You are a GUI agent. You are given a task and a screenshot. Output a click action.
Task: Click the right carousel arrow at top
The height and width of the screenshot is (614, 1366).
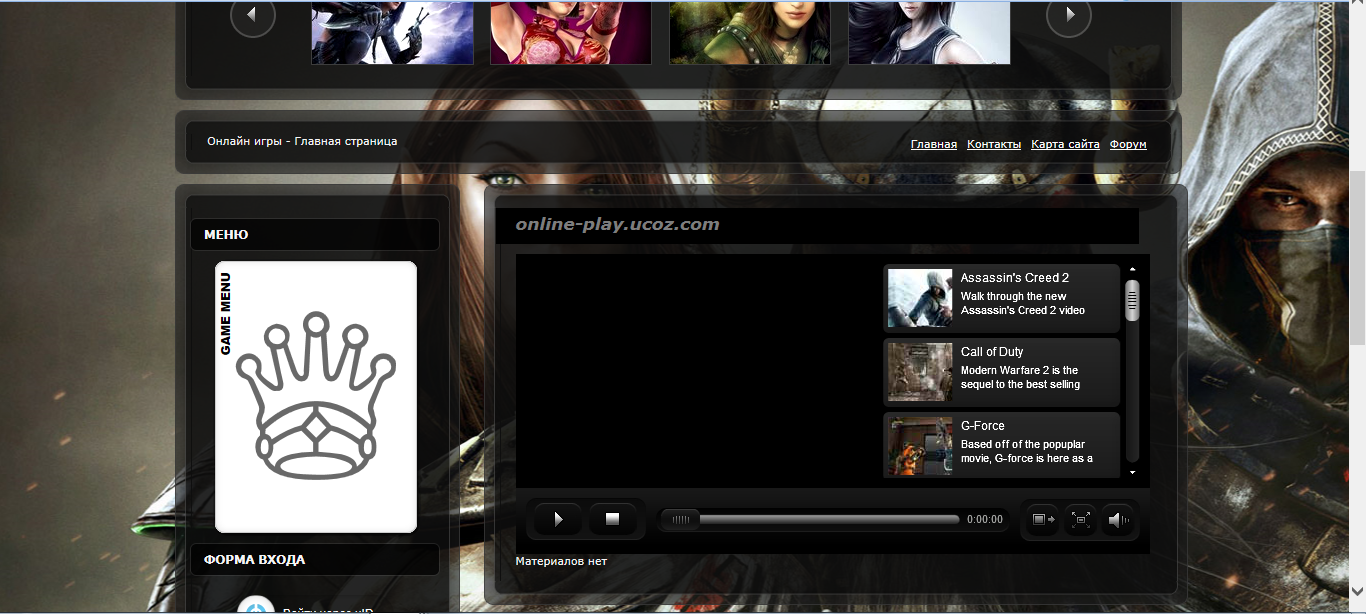click(x=1069, y=15)
